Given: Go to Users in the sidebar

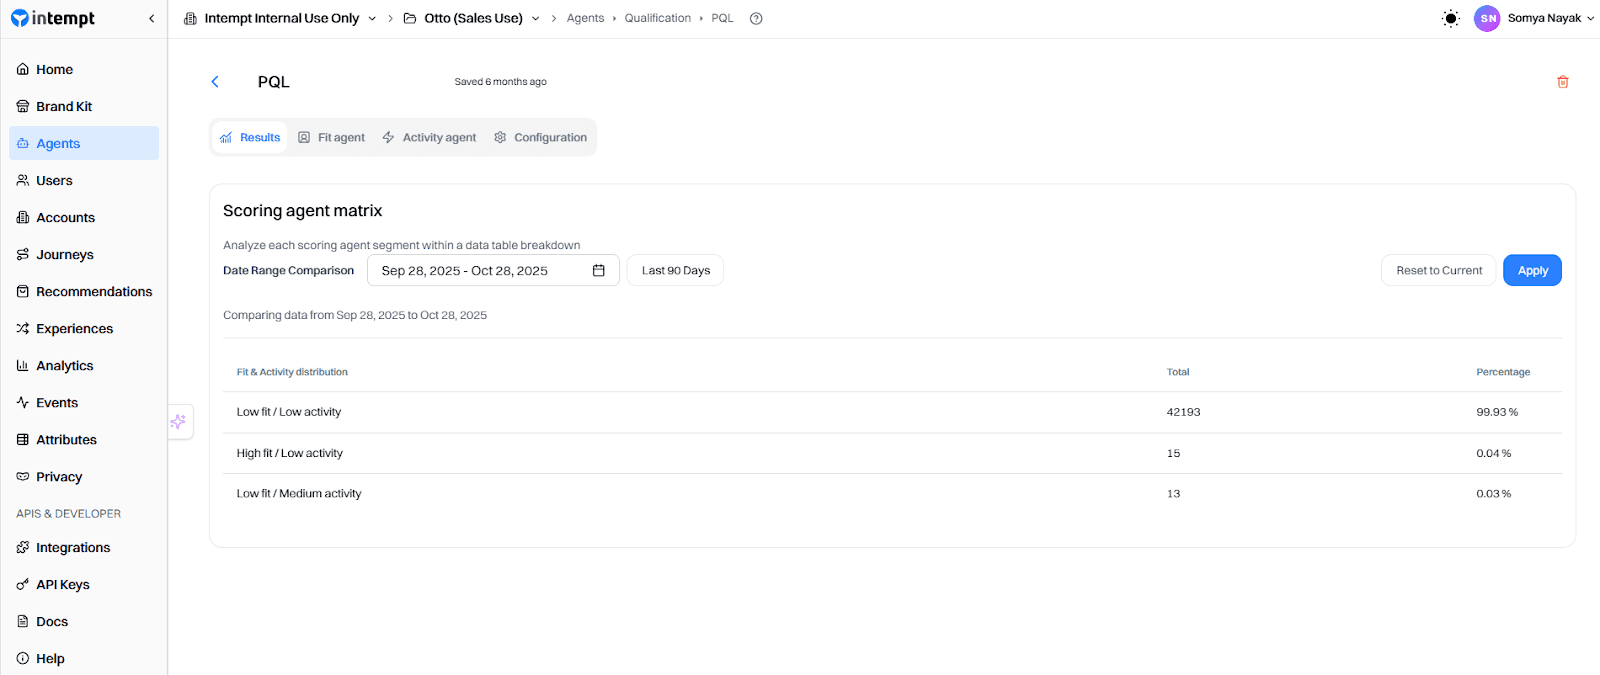Looking at the screenshot, I should 84,180.
